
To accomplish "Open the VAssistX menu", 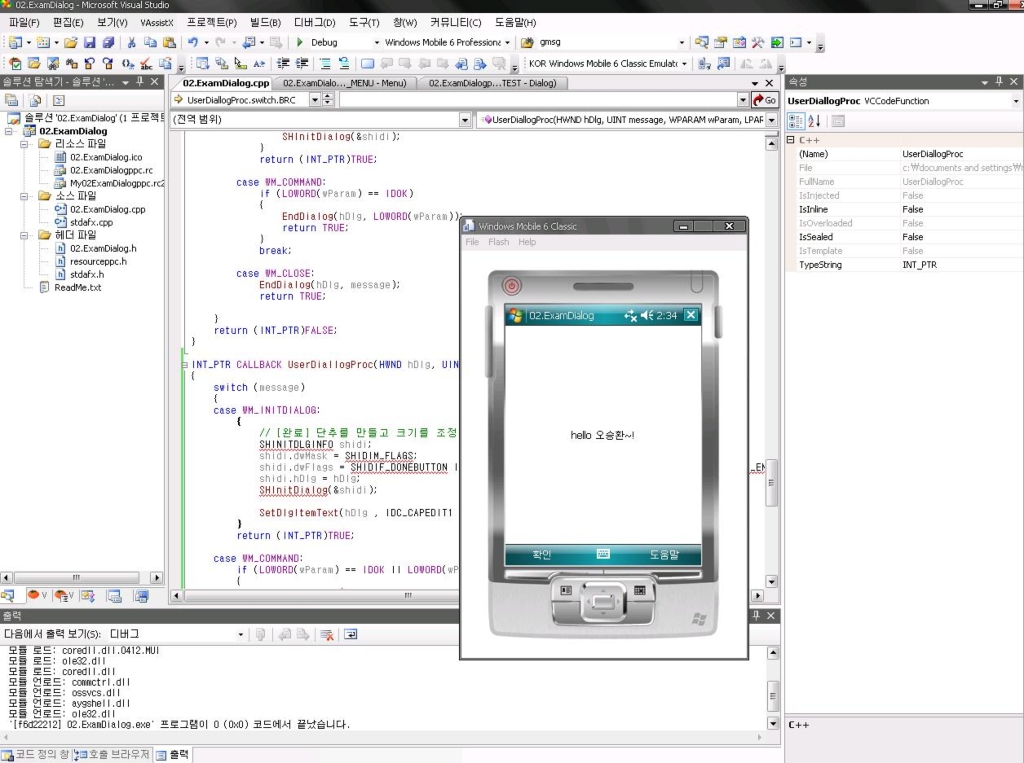I will [157, 22].
